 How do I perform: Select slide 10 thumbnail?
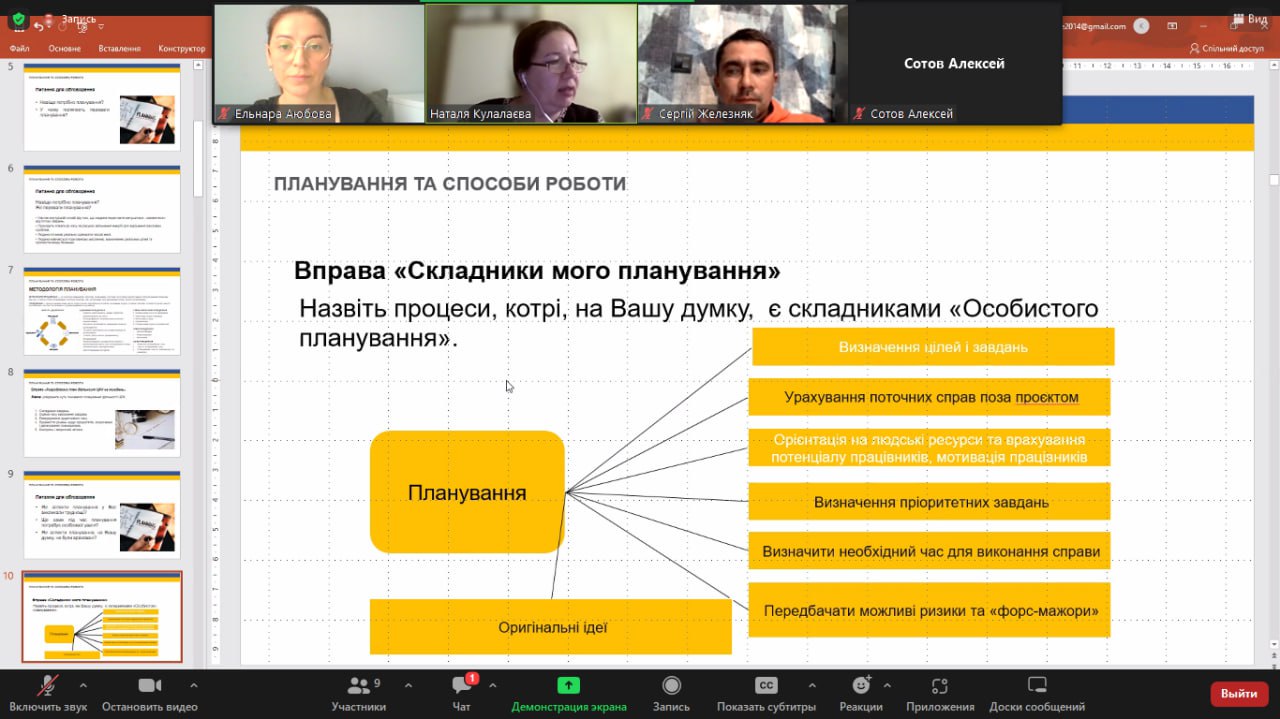click(x=102, y=617)
